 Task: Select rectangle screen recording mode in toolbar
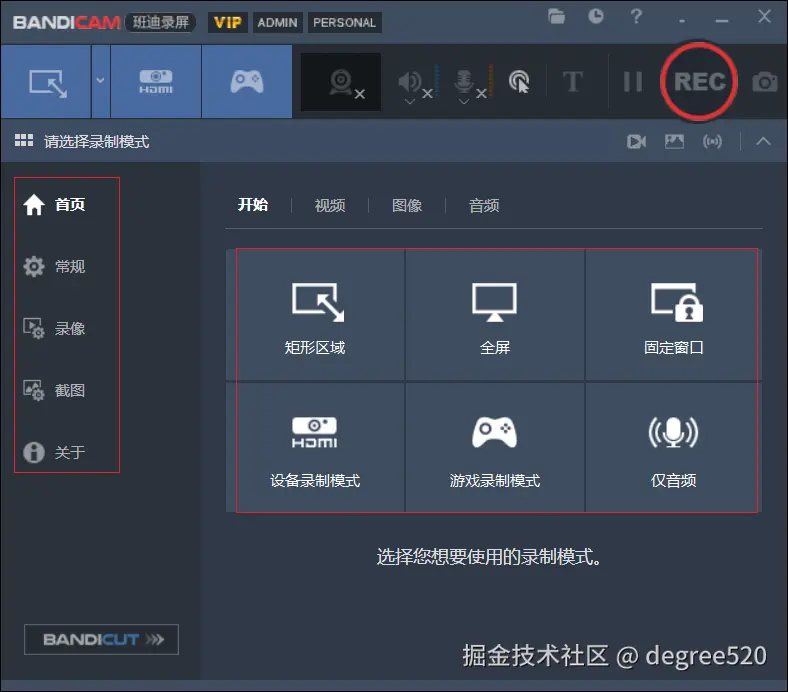point(46,82)
